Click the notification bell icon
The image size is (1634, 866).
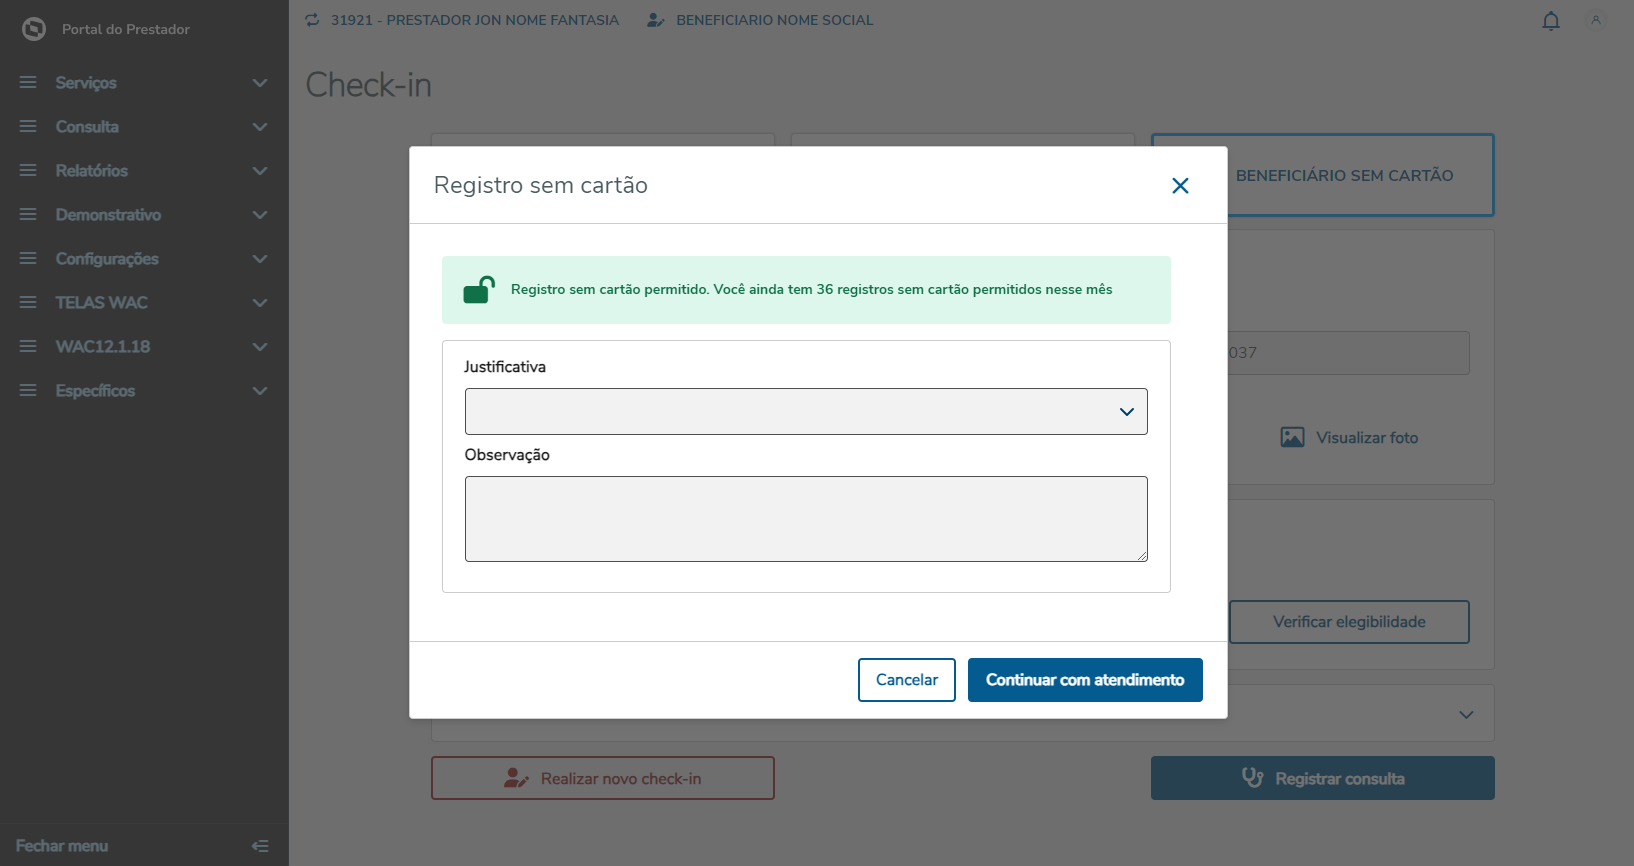click(x=1551, y=21)
